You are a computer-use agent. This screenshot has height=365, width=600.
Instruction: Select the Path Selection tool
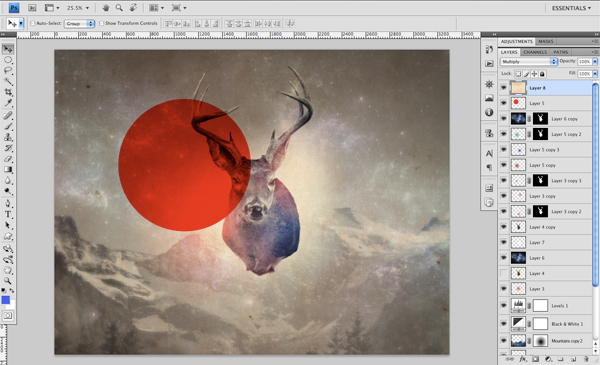(8, 225)
